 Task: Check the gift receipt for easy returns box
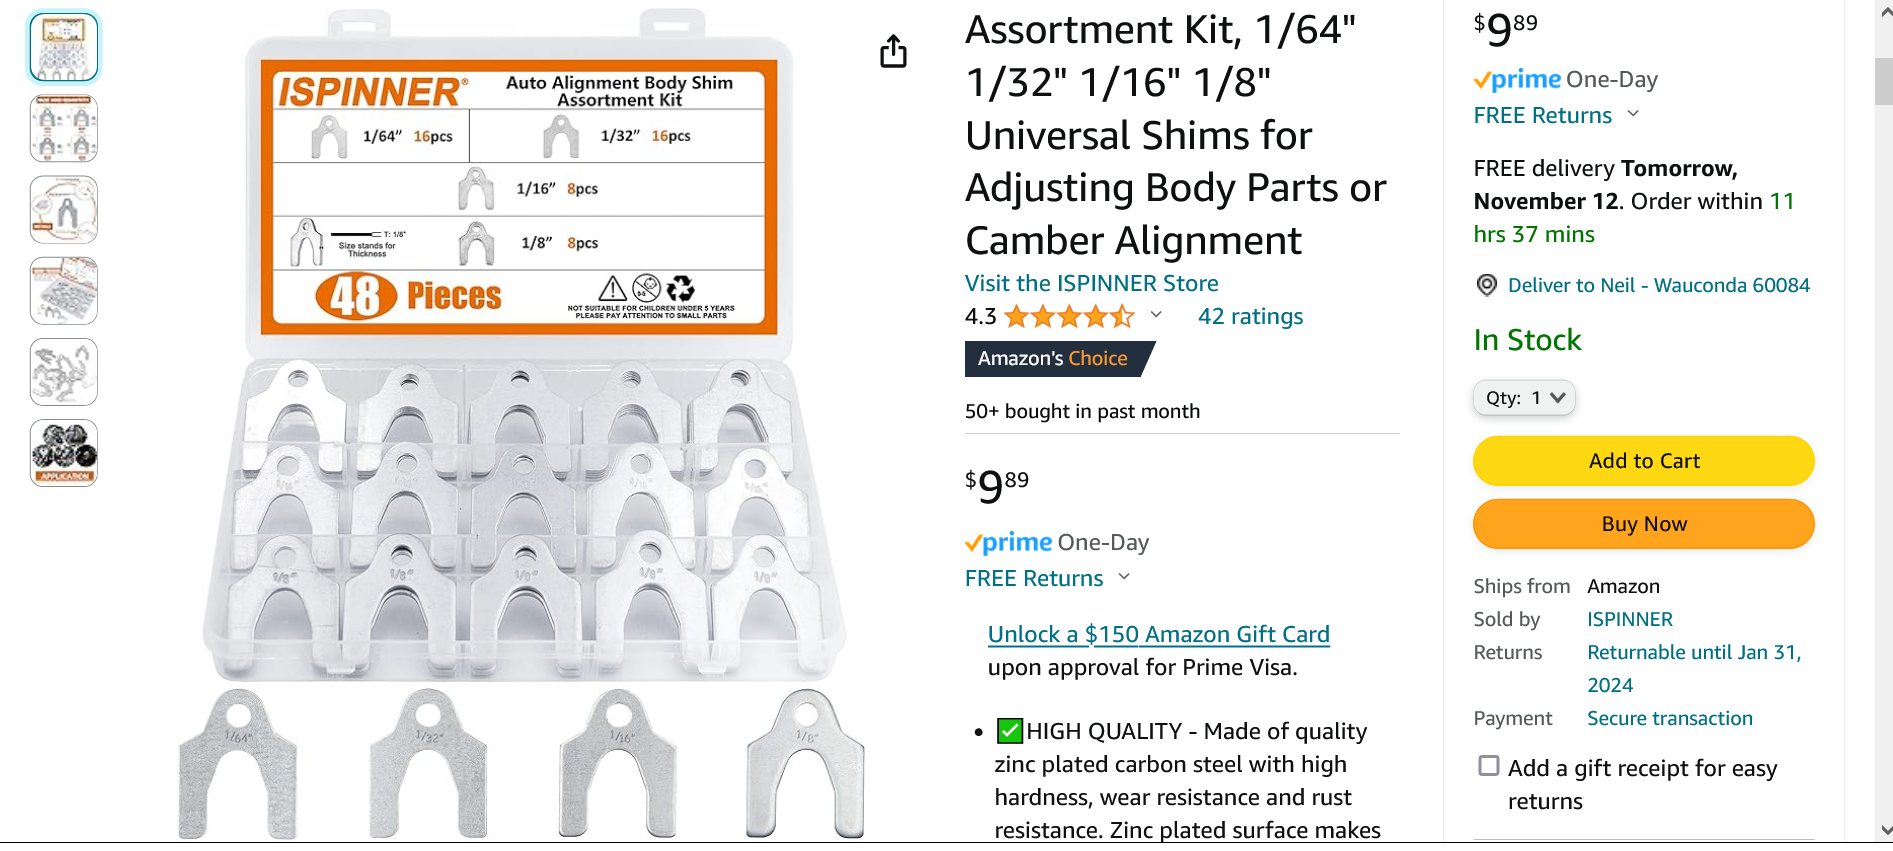coord(1487,764)
